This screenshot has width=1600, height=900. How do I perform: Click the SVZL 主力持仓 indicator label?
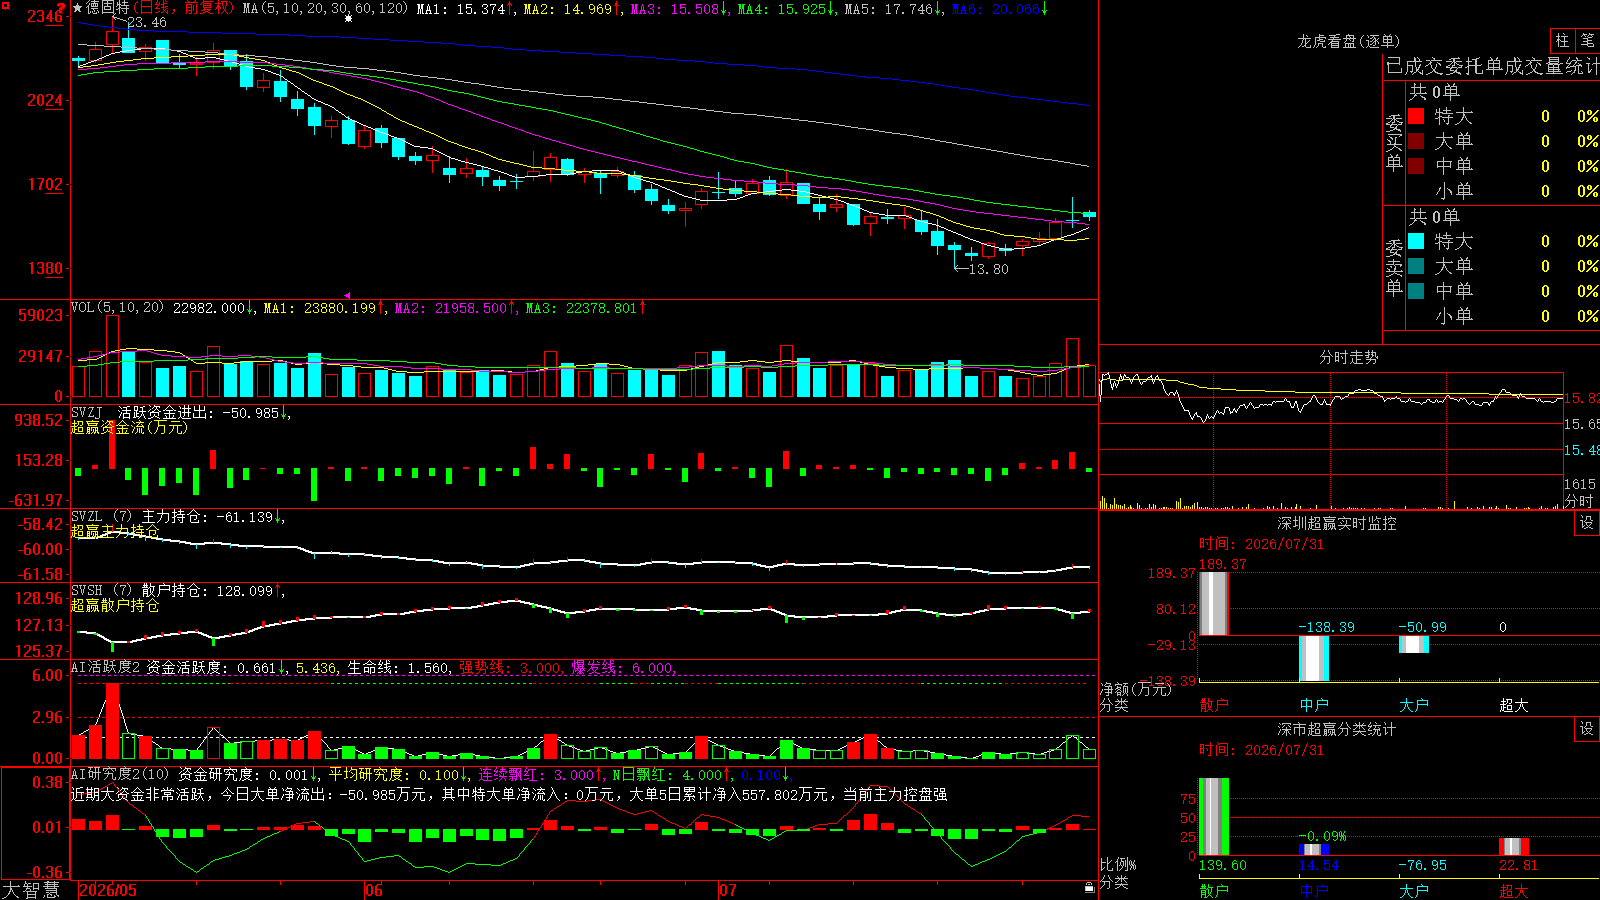tap(139, 517)
